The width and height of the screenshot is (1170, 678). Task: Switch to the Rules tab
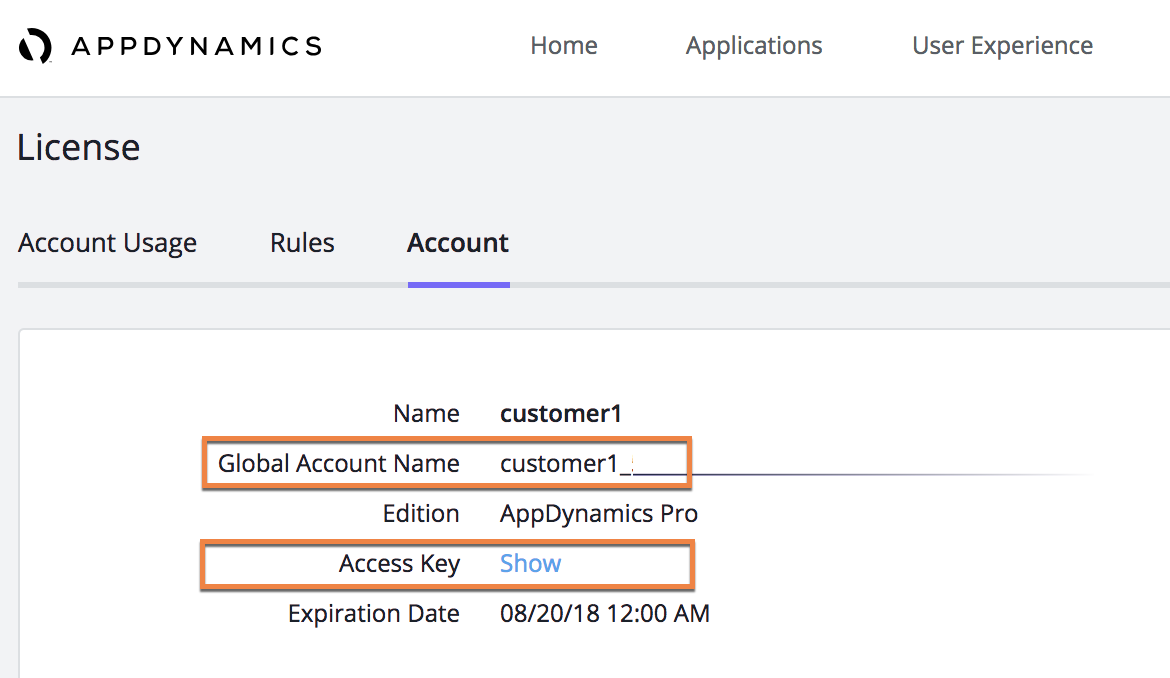tap(302, 242)
